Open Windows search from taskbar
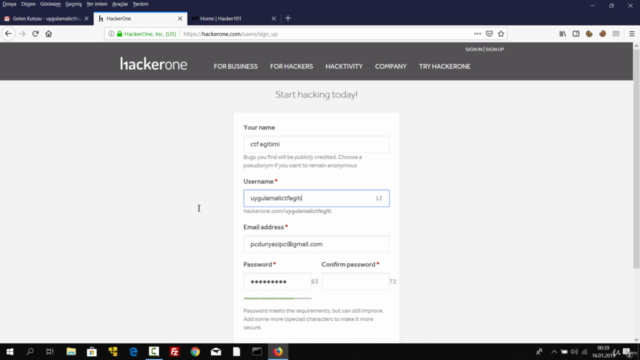Screen dimensions: 640x360 (30, 351)
